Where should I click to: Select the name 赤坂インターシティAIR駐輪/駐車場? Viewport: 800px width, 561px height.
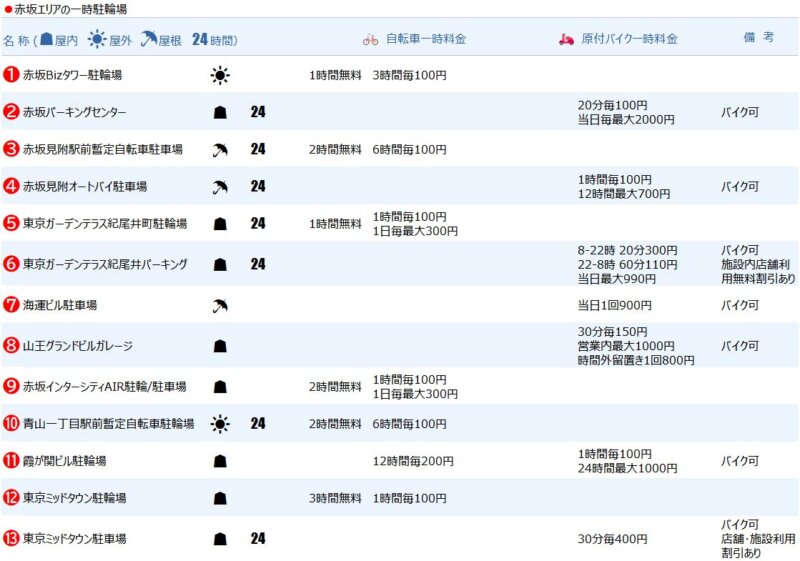[105, 387]
